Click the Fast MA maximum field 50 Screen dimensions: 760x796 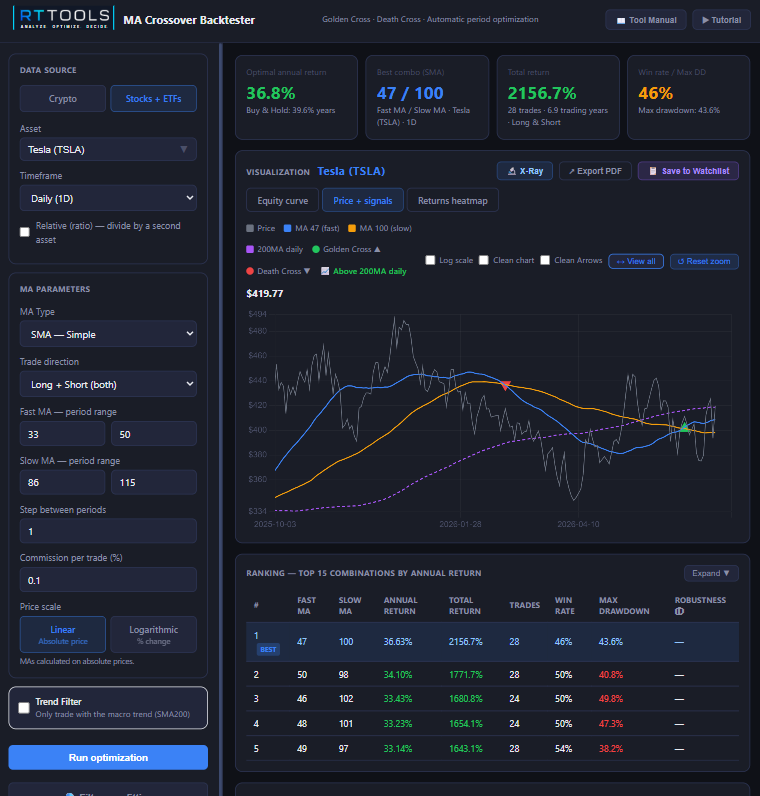tap(154, 434)
